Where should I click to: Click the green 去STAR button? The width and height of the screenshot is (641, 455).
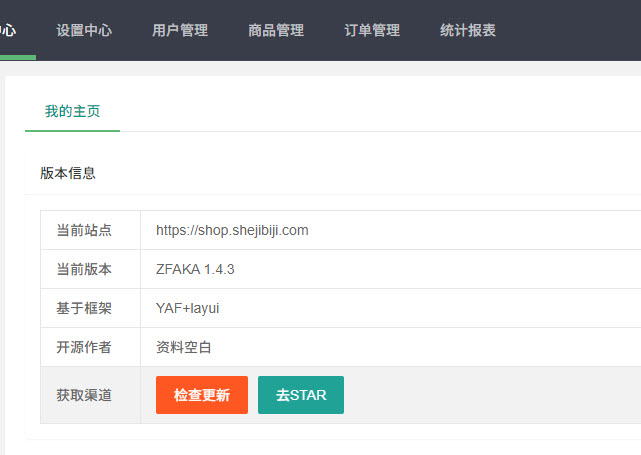301,395
